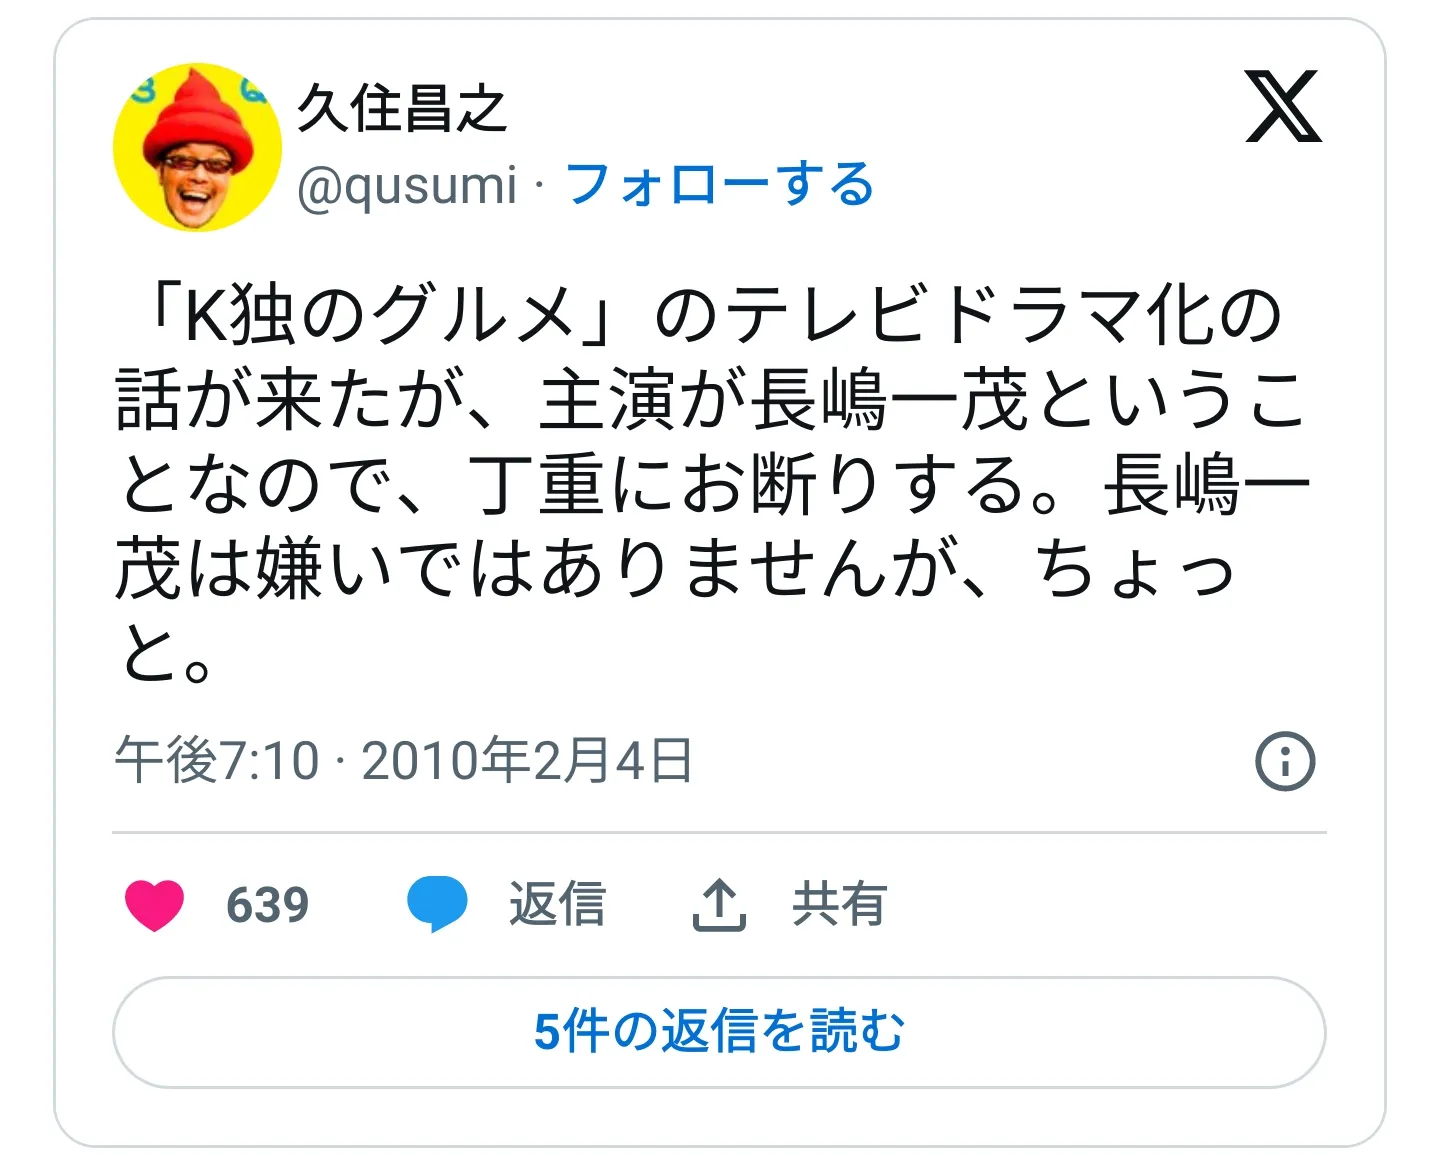The image size is (1440, 1161).
Task: Click the 午後7:10 time in the timestamp
Action: coord(217,761)
